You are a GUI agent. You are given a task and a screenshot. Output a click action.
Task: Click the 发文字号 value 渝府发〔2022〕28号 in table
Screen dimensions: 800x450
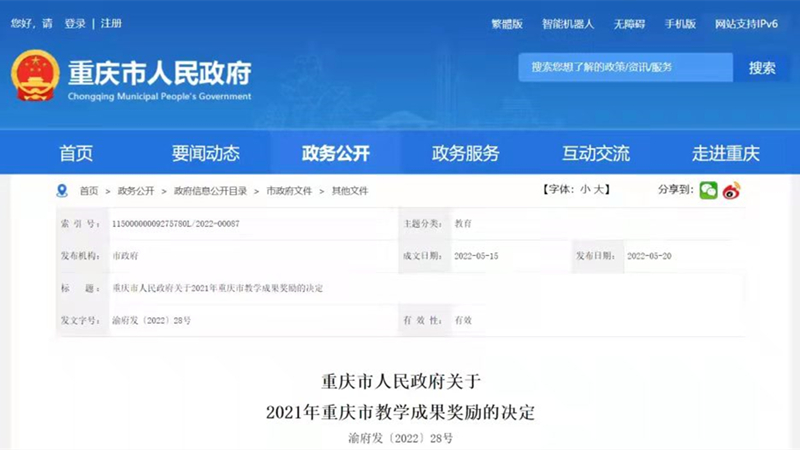(x=152, y=320)
